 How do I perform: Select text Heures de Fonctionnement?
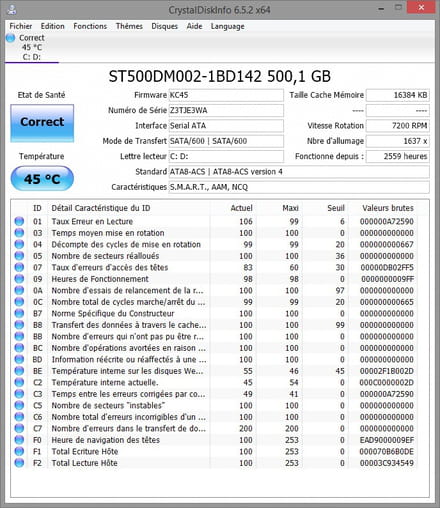point(100,279)
